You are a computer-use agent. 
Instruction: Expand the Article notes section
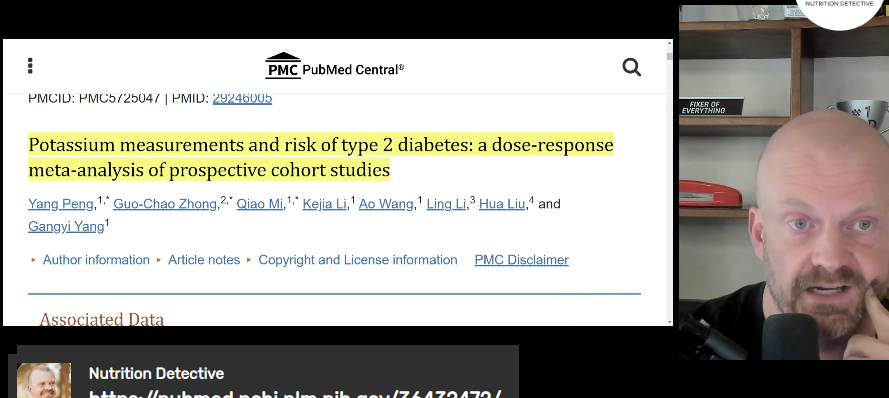tap(204, 260)
